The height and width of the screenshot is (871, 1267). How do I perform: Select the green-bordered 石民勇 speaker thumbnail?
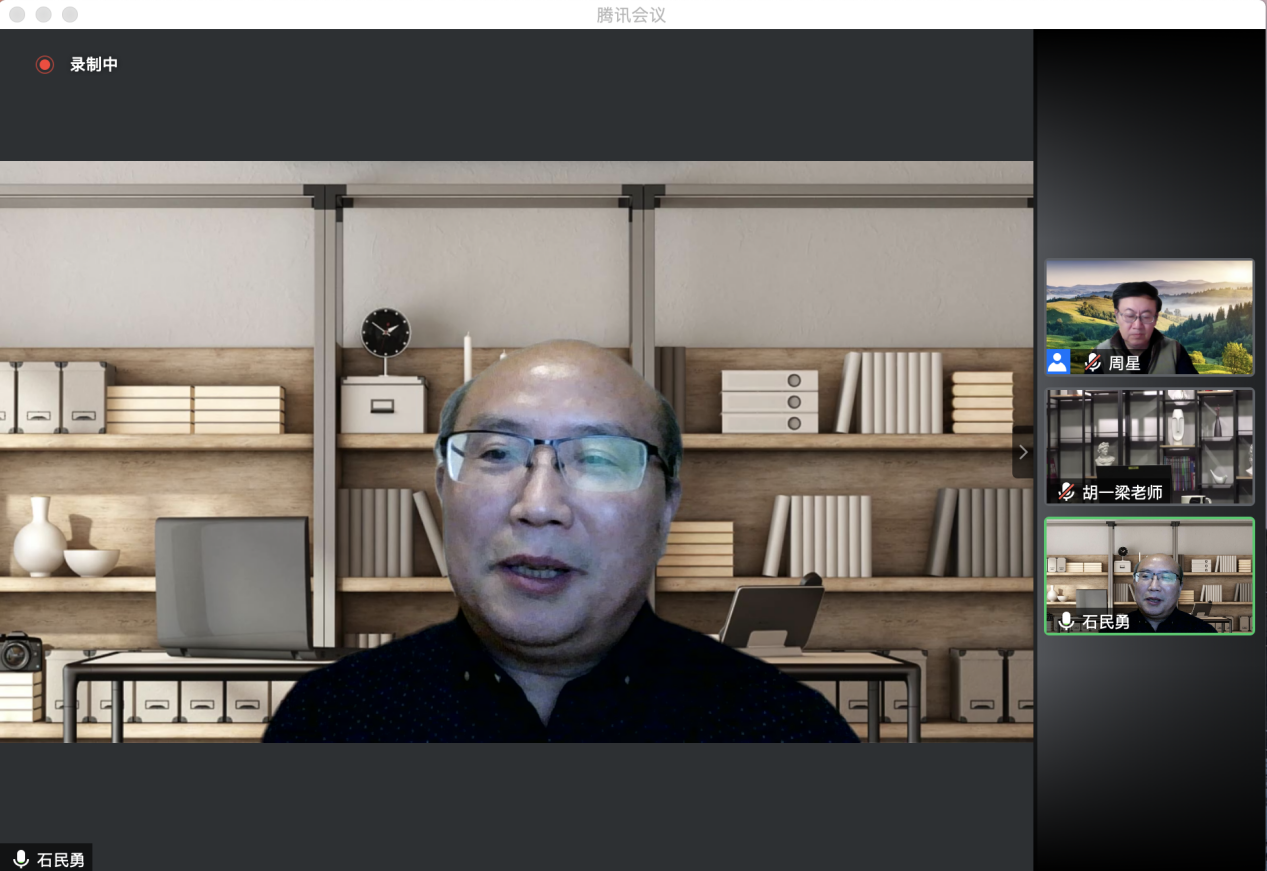(1149, 575)
